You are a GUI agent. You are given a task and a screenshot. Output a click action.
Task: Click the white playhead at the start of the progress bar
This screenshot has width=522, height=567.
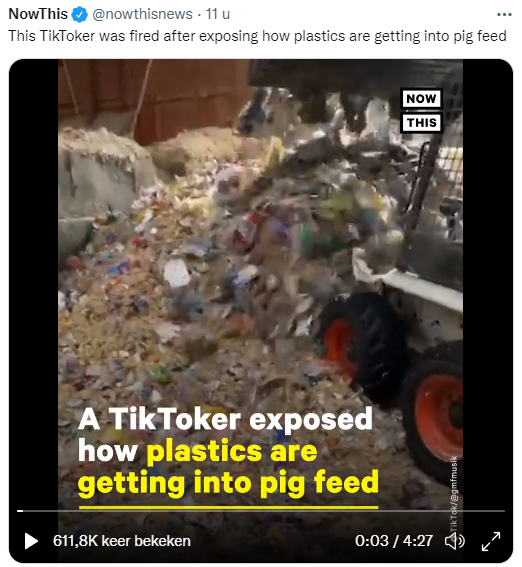click(20, 511)
